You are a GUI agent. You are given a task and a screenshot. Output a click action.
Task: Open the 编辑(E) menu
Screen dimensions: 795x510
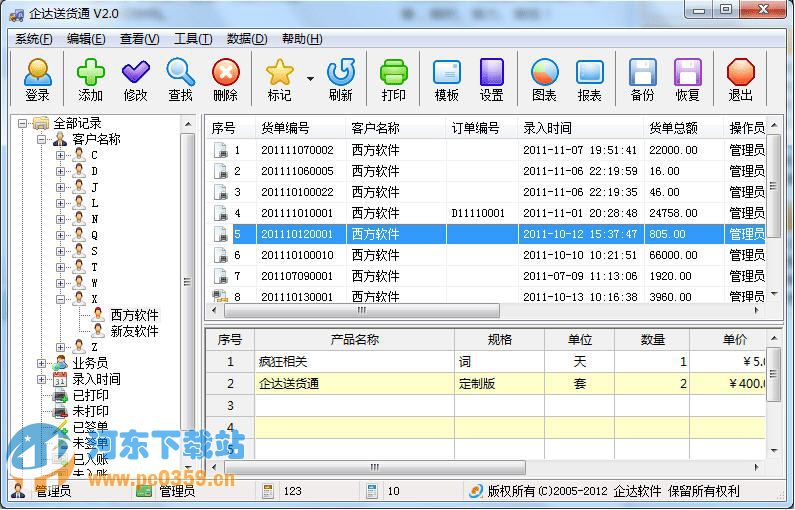pos(86,39)
